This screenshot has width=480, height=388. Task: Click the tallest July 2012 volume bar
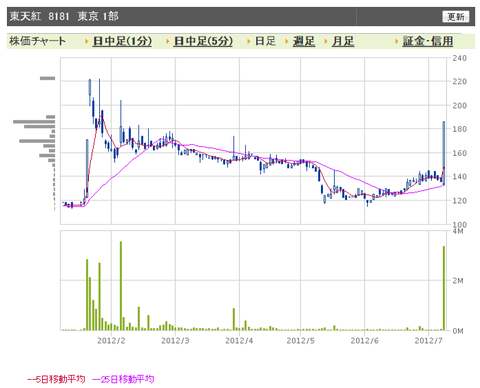click(444, 288)
